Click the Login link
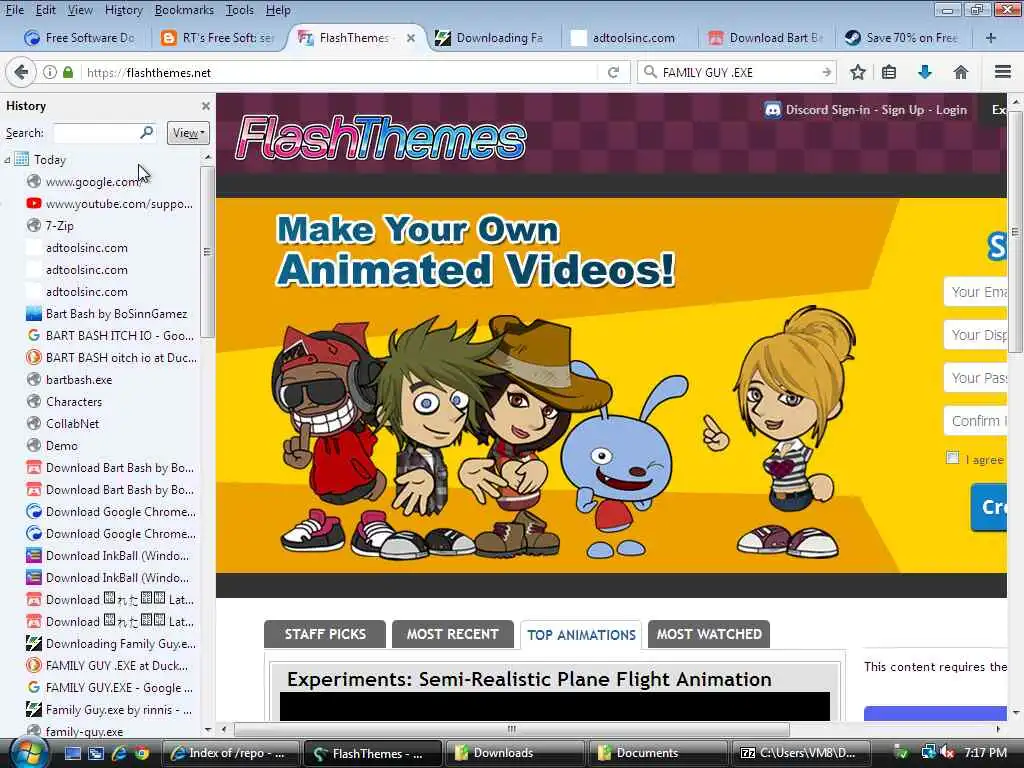This screenshot has width=1024, height=768. (951, 110)
